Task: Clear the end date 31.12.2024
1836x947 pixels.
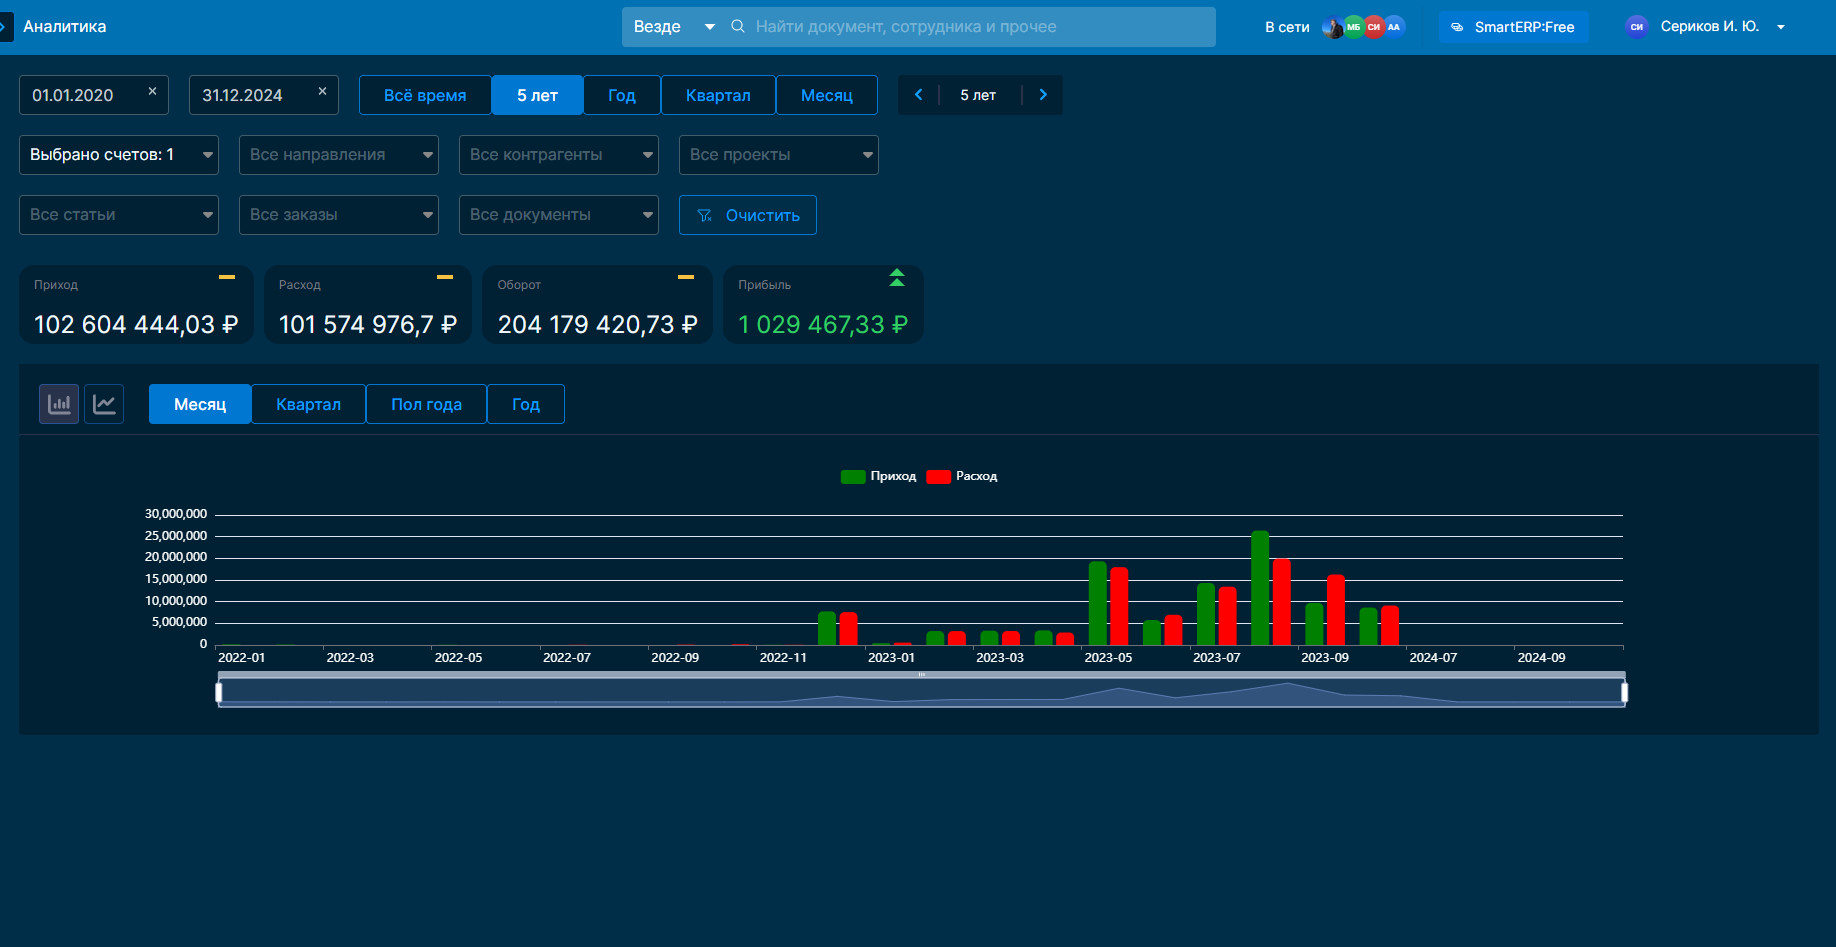Action: pyautogui.click(x=322, y=91)
